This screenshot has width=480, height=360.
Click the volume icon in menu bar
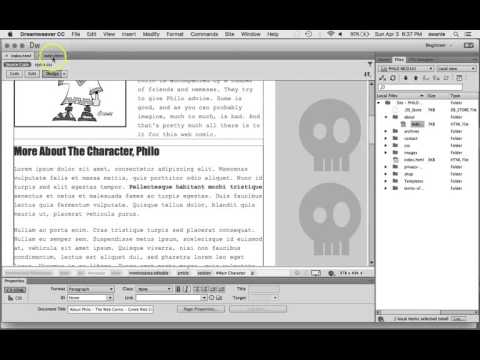click(x=340, y=34)
